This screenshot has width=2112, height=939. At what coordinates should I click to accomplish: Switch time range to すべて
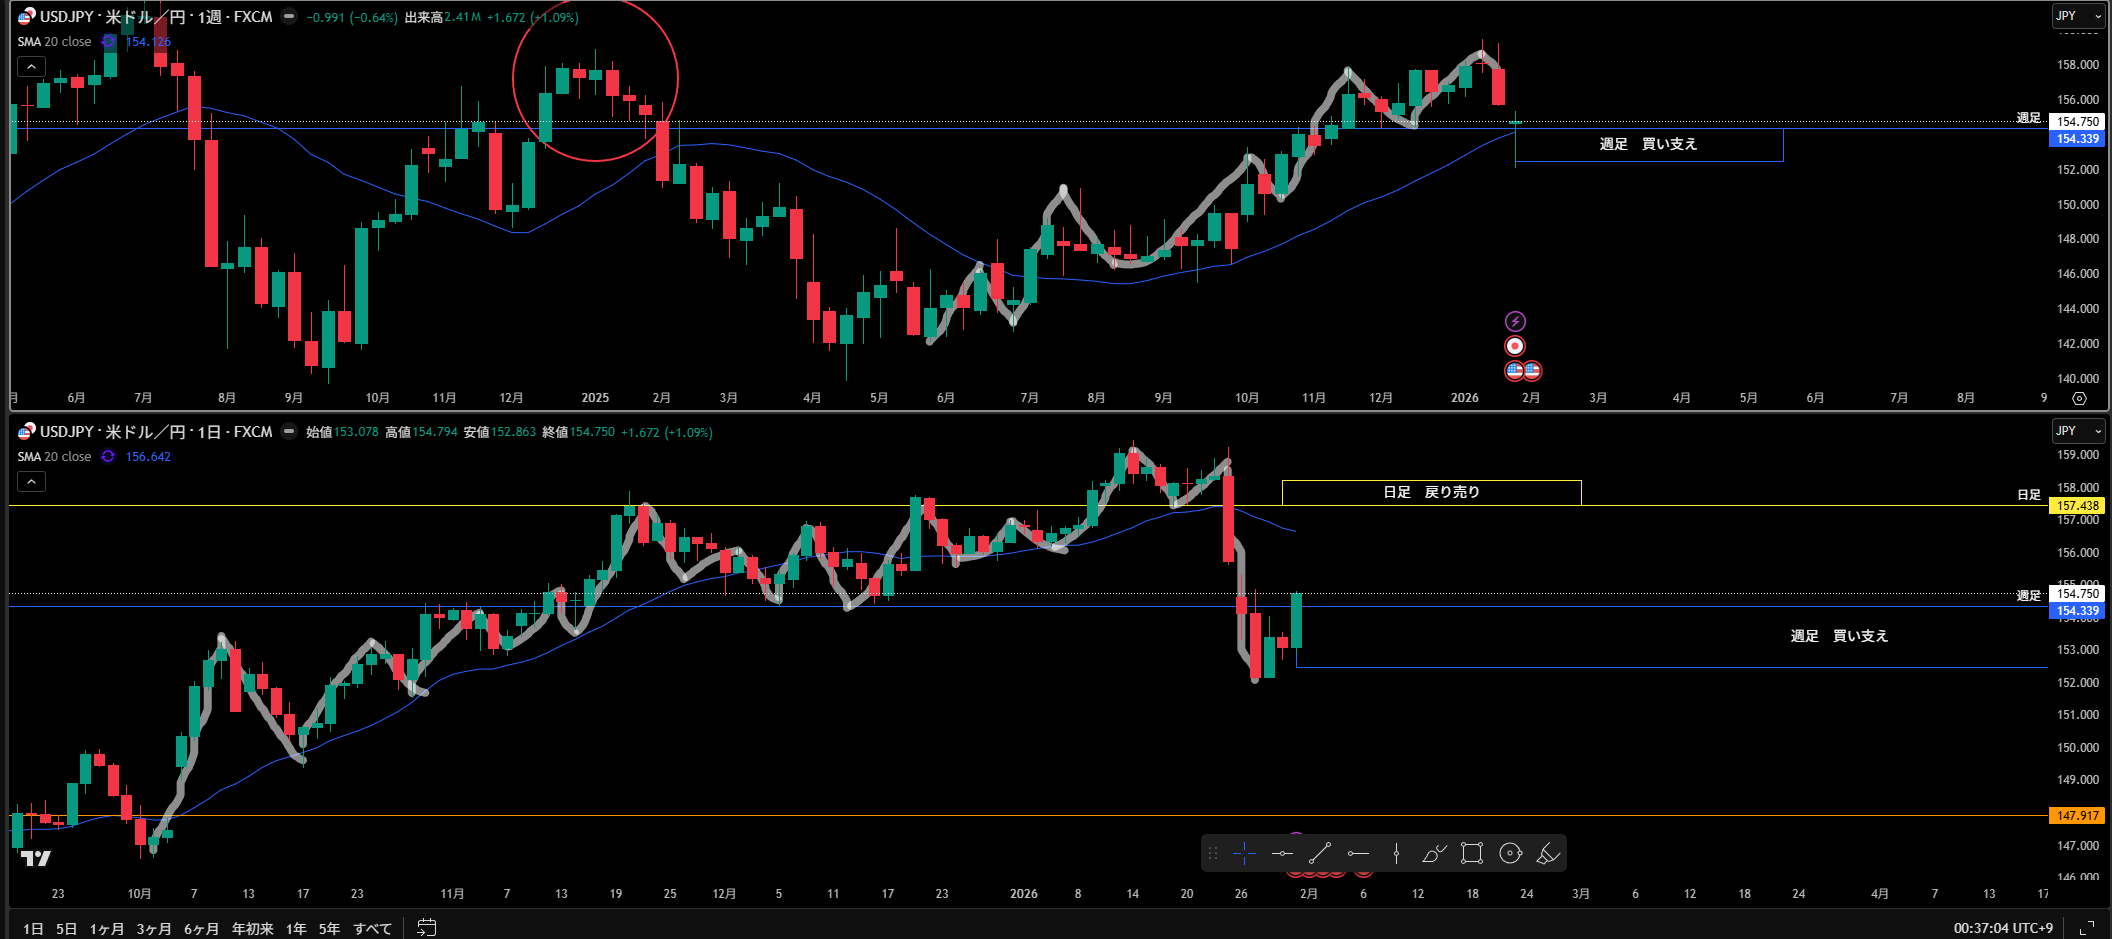click(x=372, y=928)
